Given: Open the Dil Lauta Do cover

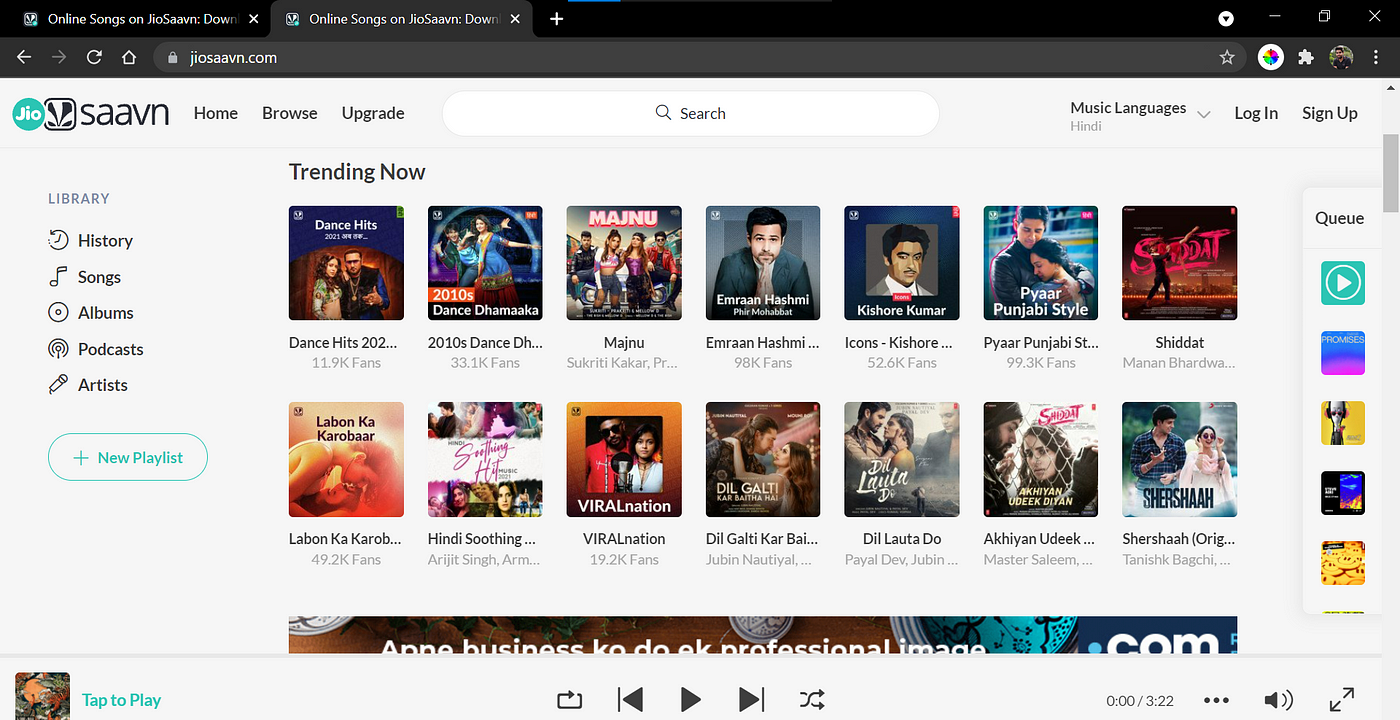Looking at the screenshot, I should coord(902,459).
